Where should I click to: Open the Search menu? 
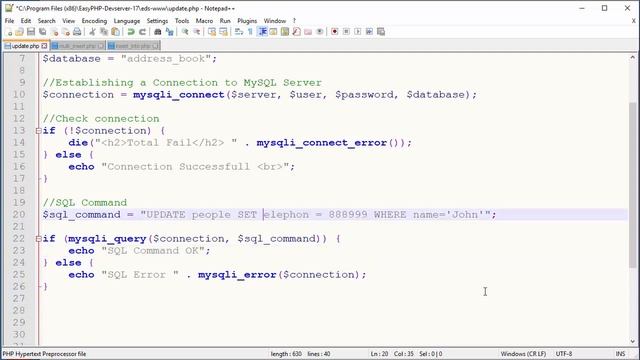click(x=47, y=21)
